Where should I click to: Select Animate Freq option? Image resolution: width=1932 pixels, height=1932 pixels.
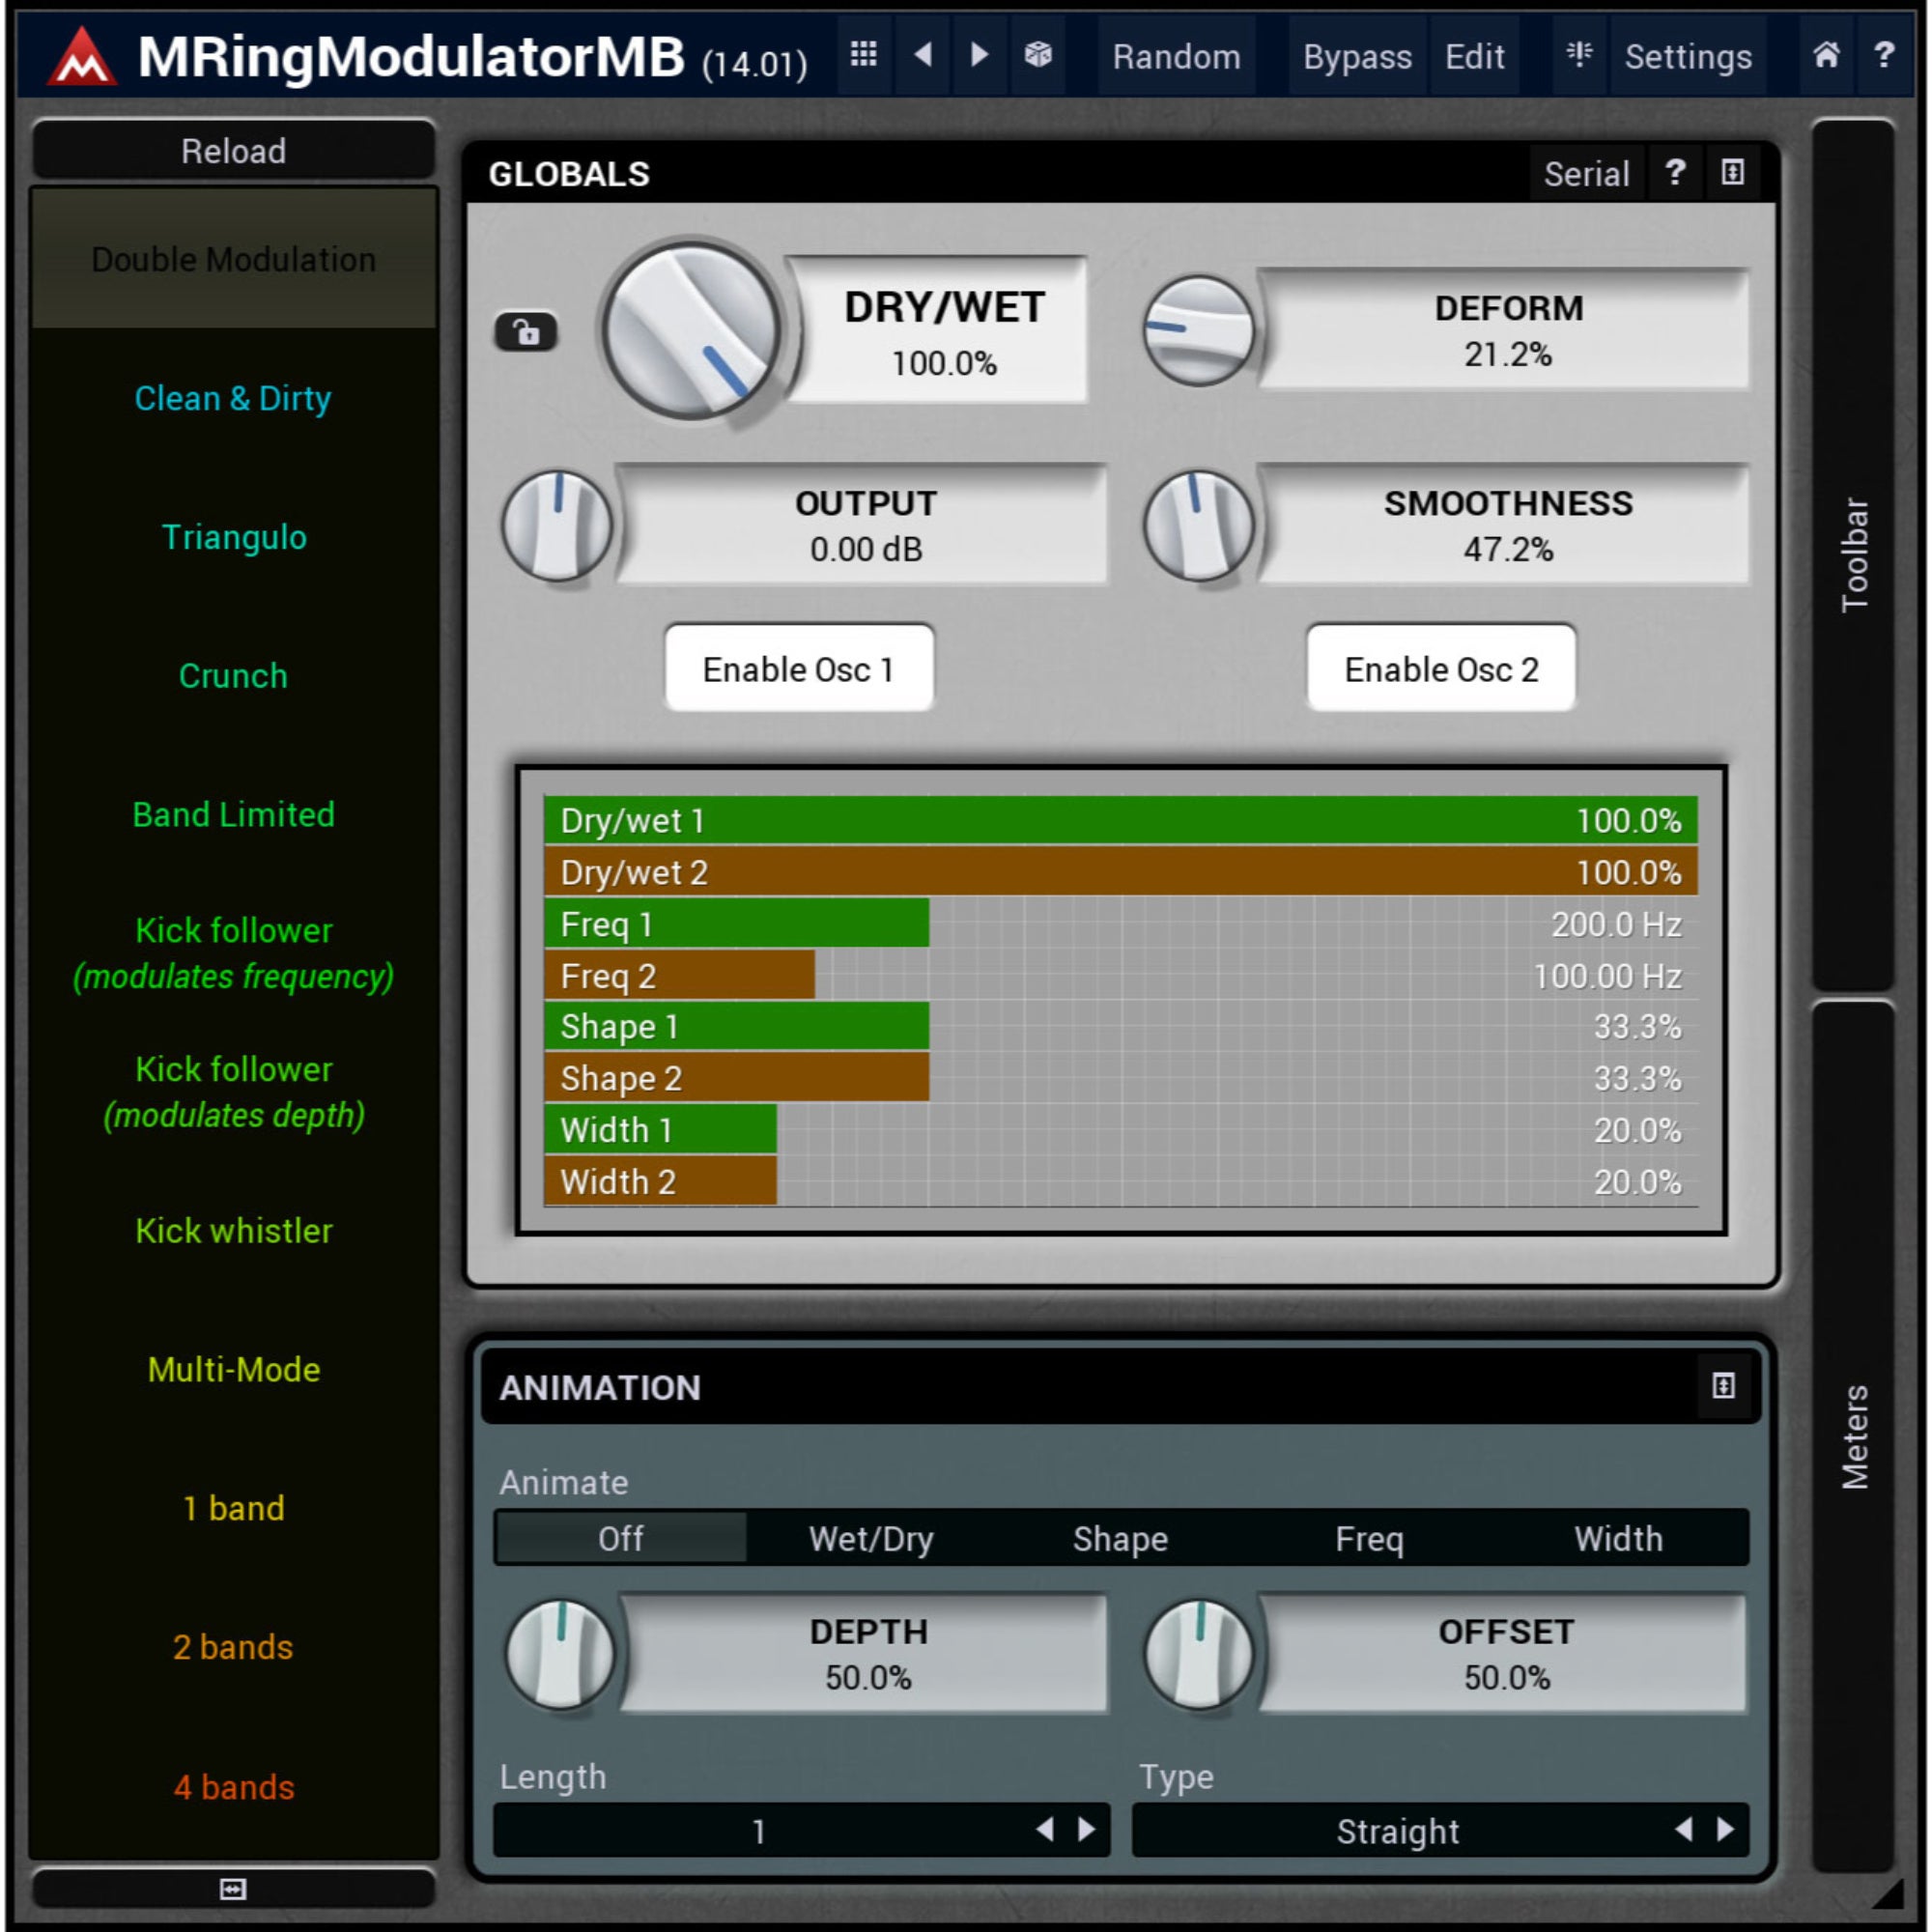point(1369,1538)
